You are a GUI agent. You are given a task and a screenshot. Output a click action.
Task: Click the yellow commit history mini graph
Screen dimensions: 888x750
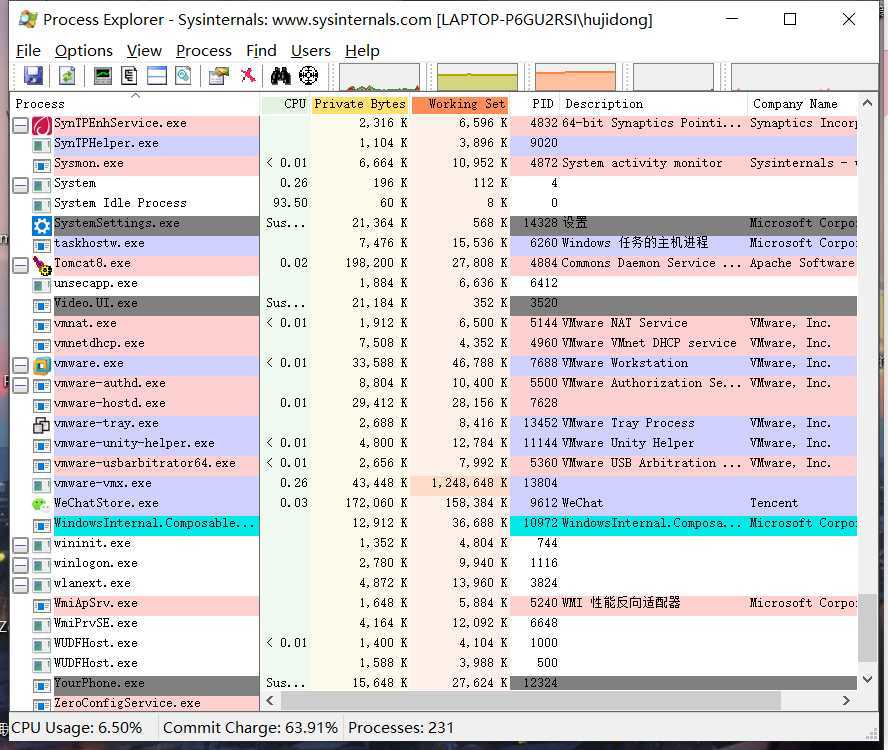(477, 77)
